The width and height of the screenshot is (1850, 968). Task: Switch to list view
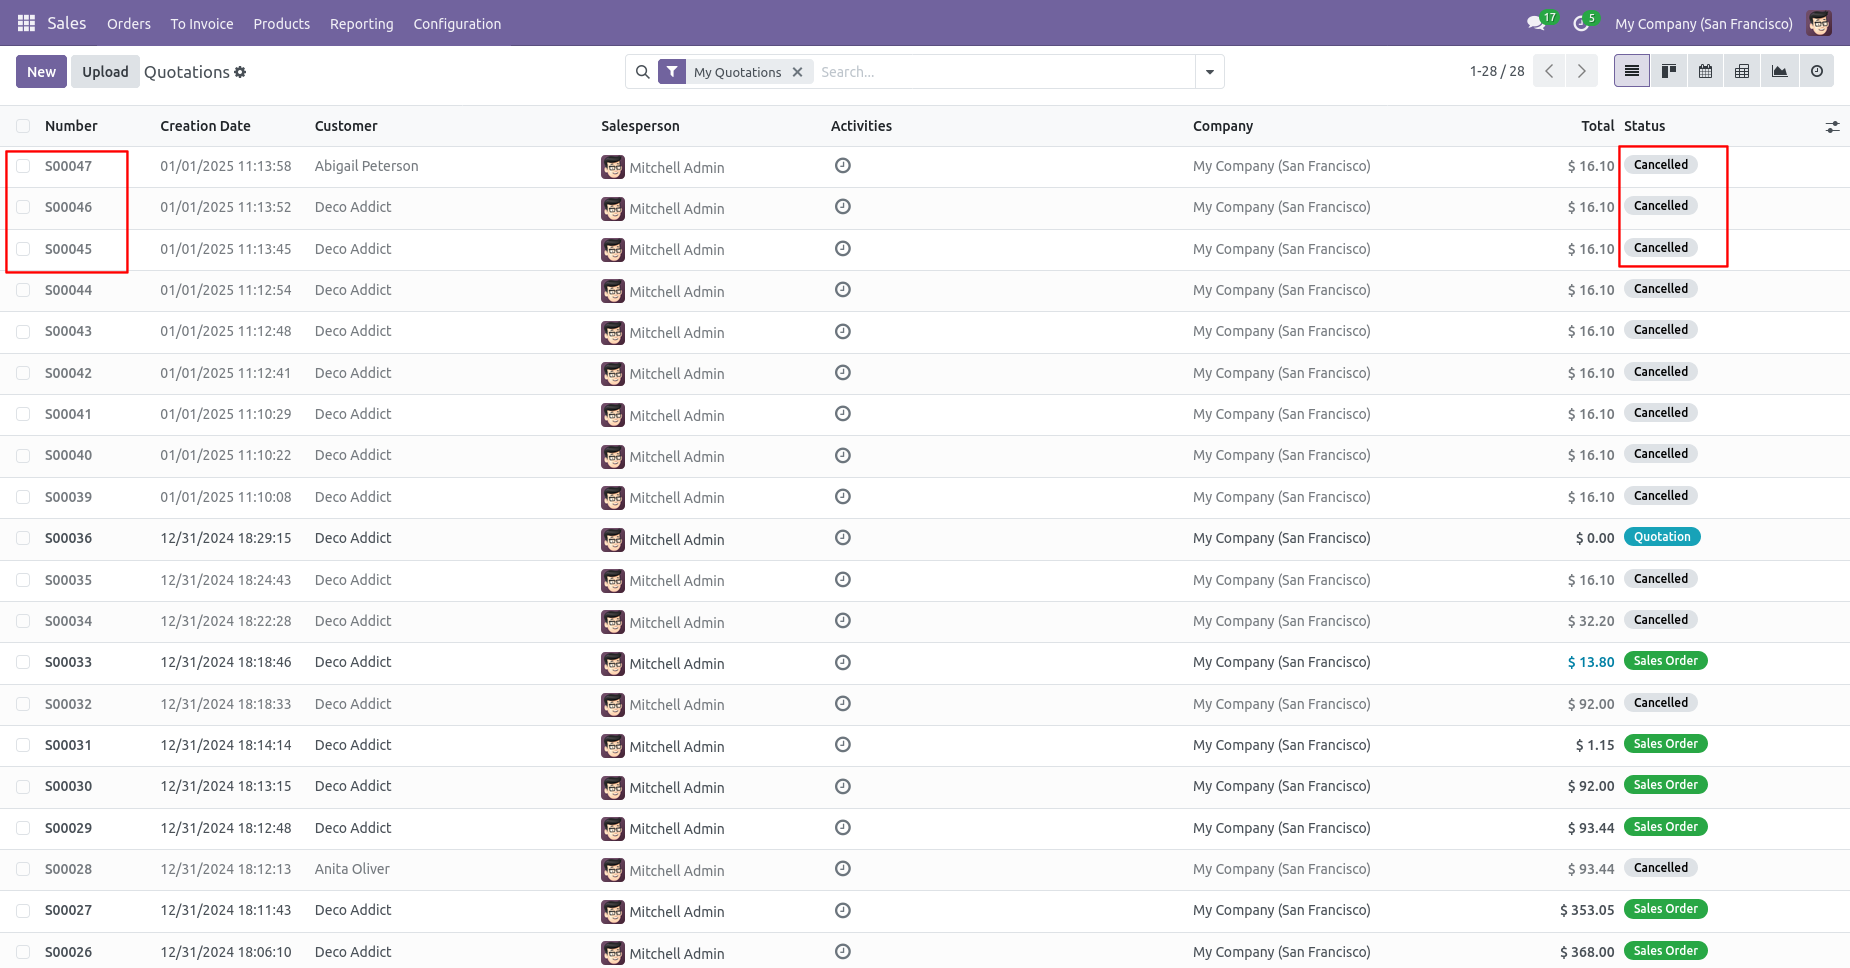pos(1631,71)
